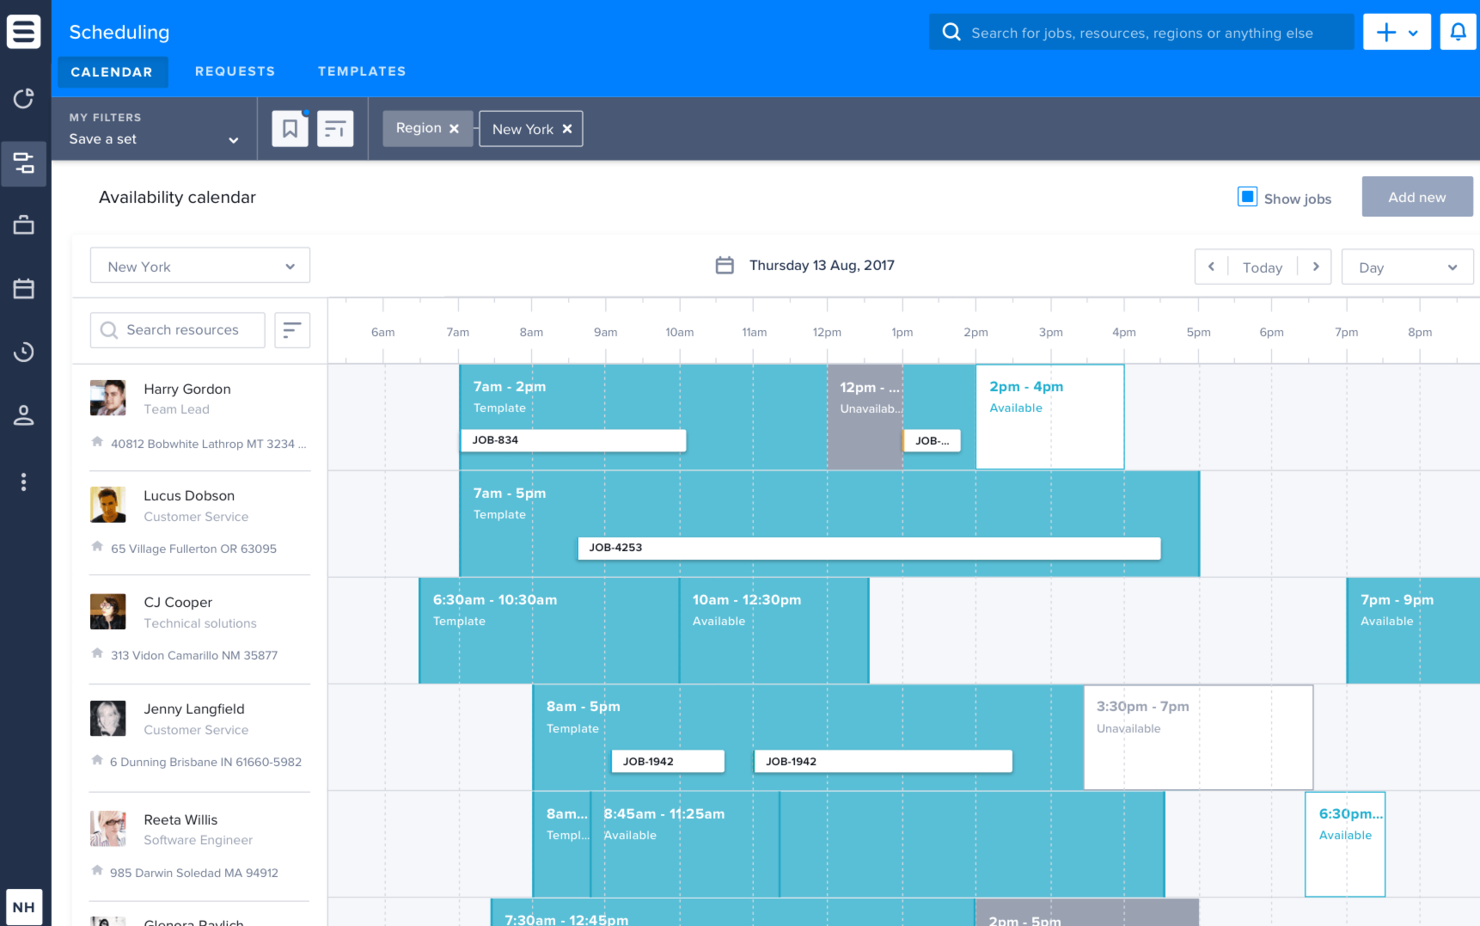This screenshot has height=926, width=1480.
Task: Open Reeta Willis resource name
Action: pyautogui.click(x=180, y=820)
